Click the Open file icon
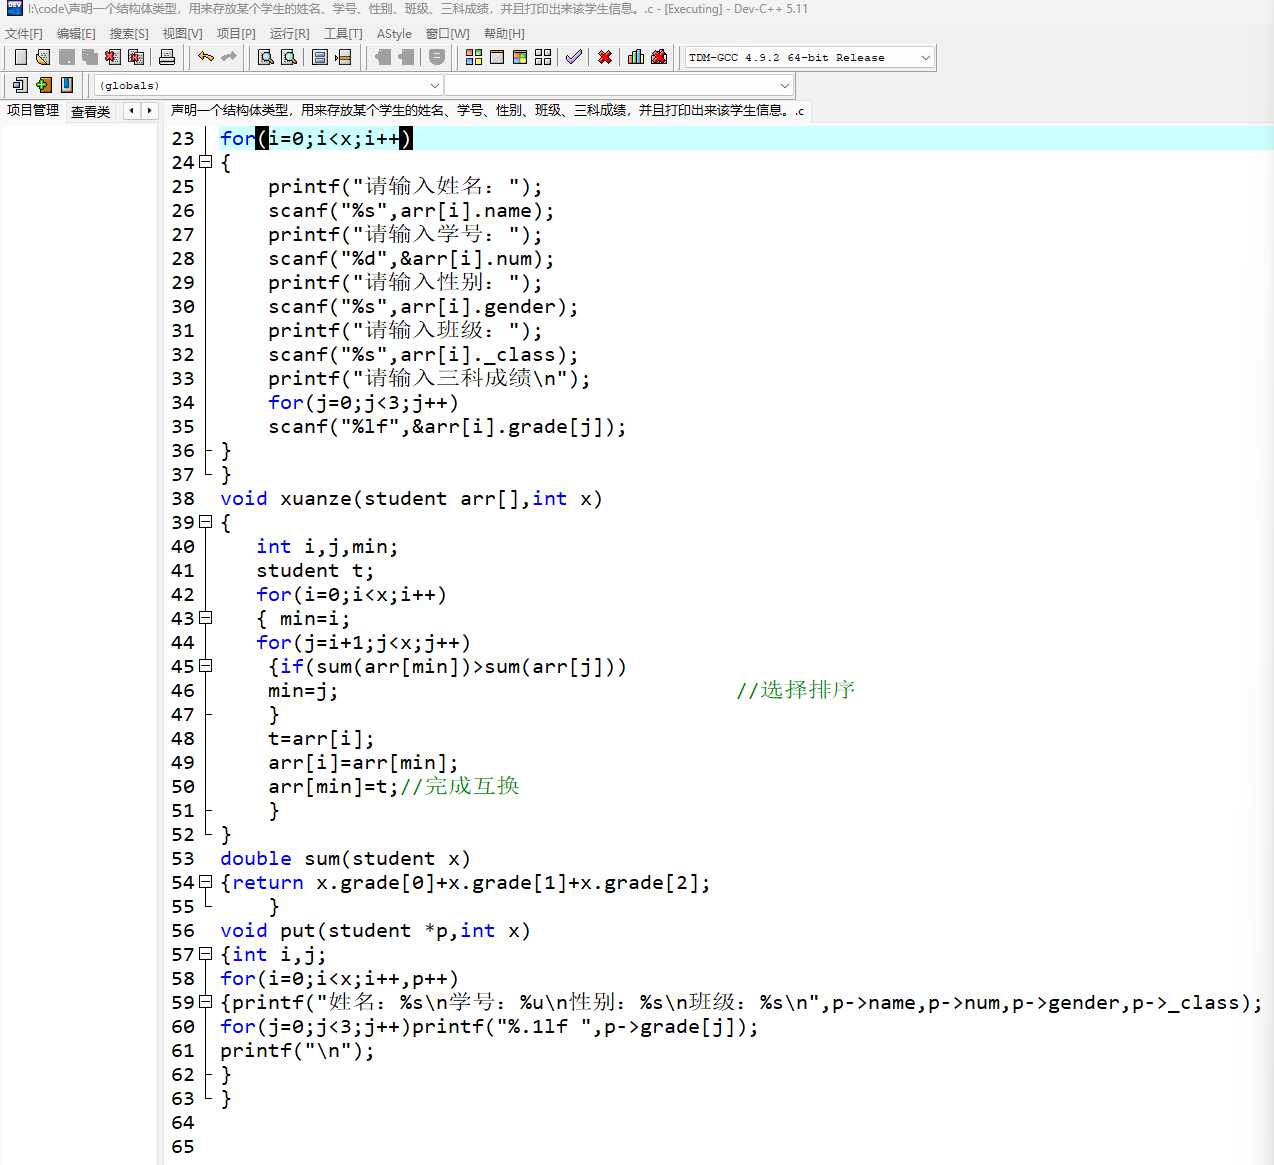 [43, 57]
